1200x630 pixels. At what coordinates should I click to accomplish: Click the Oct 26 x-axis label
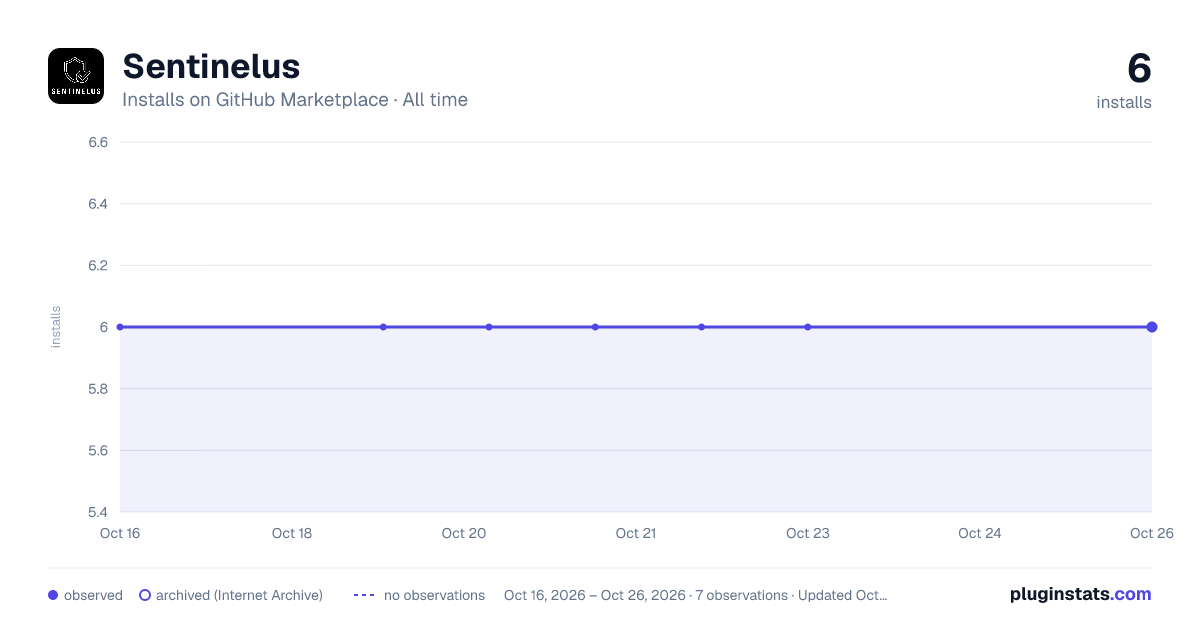(1151, 533)
